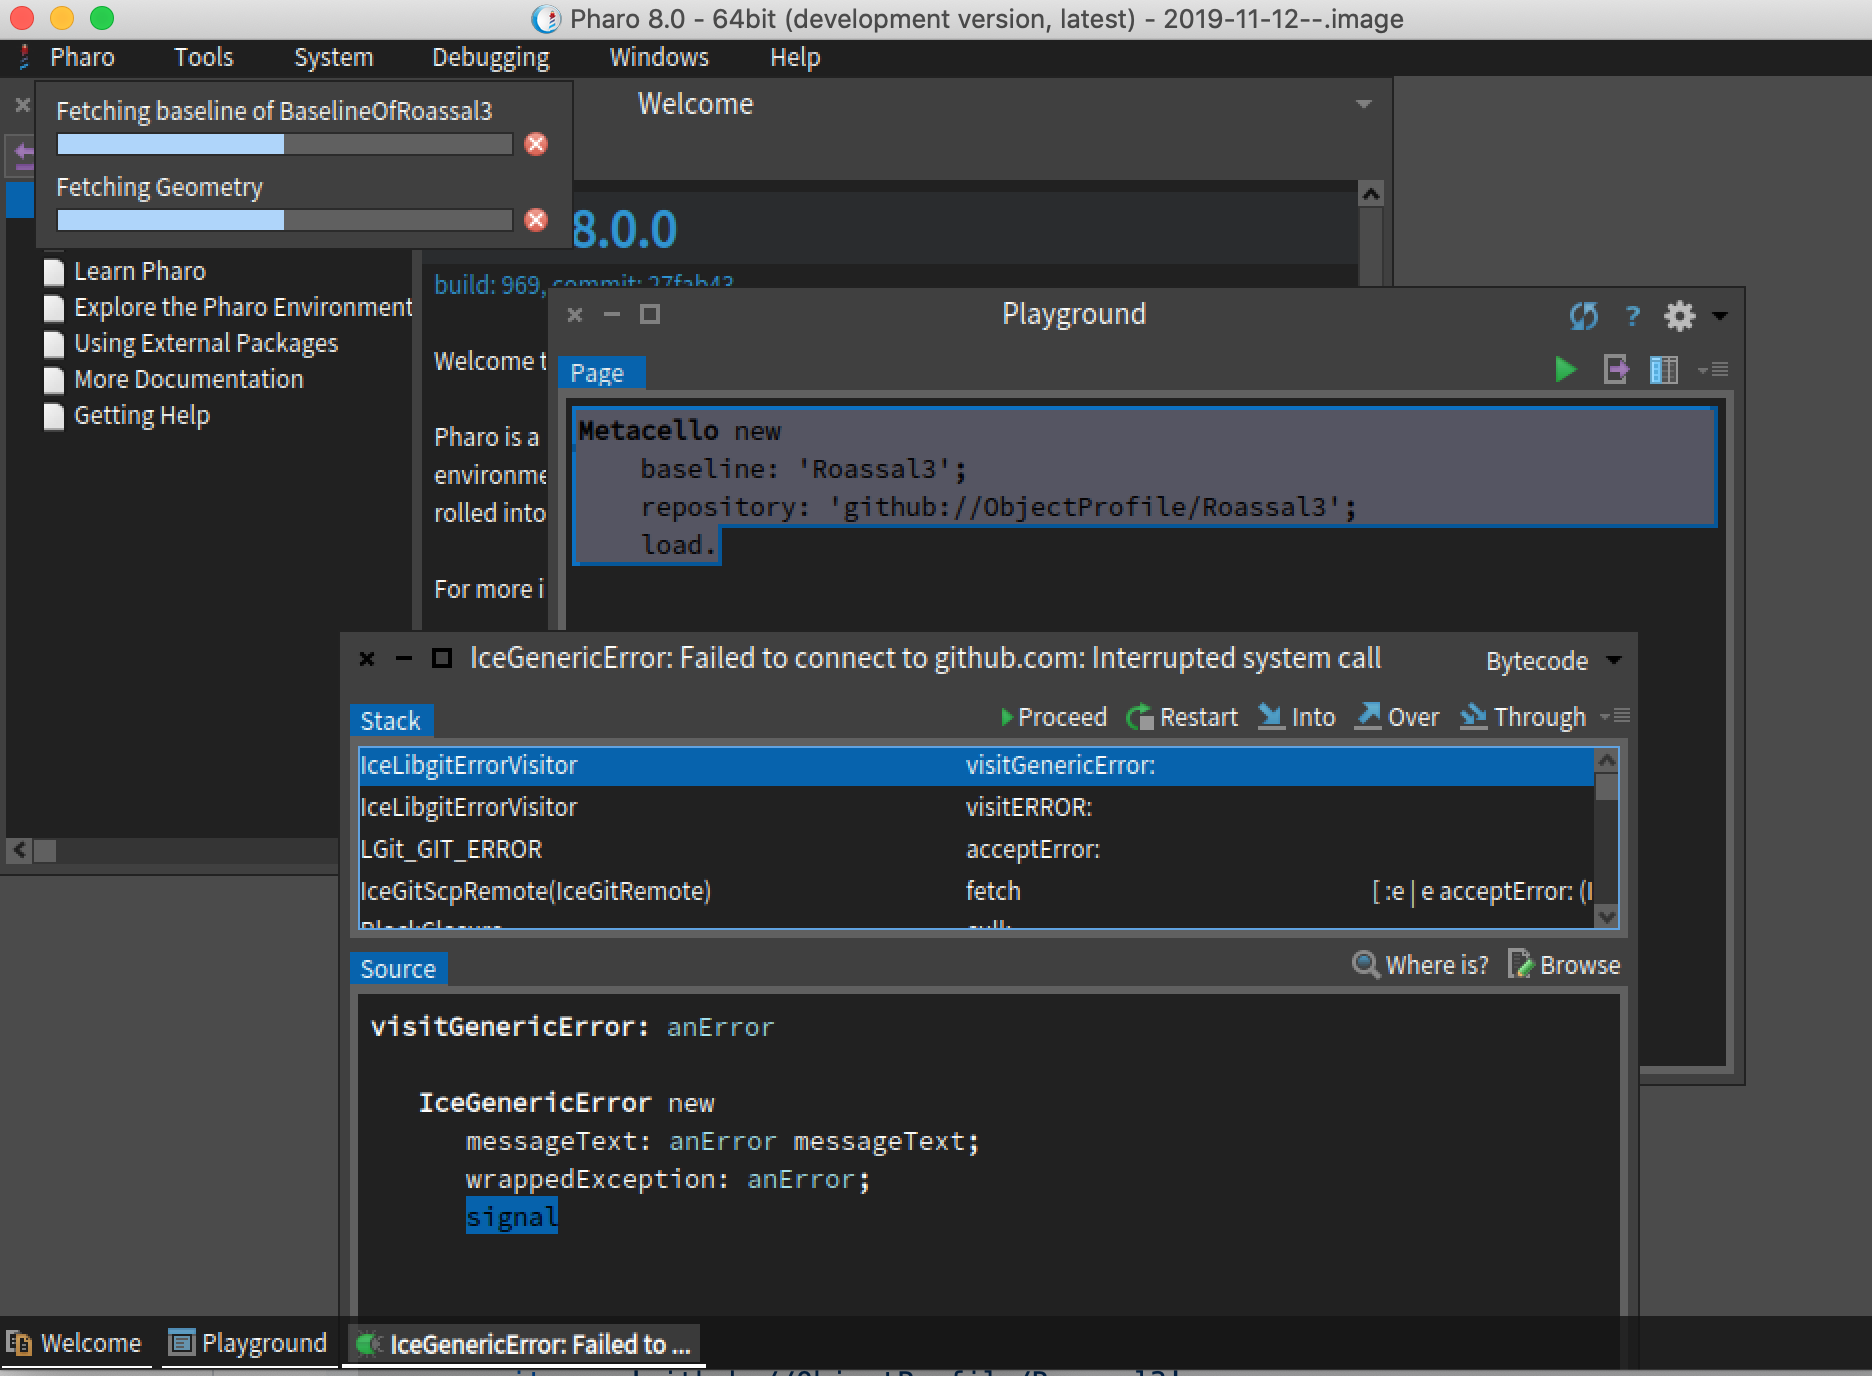Open the inspector pane icon in Playground
Screen dimensions: 1872x1376
pyautogui.click(x=1663, y=369)
